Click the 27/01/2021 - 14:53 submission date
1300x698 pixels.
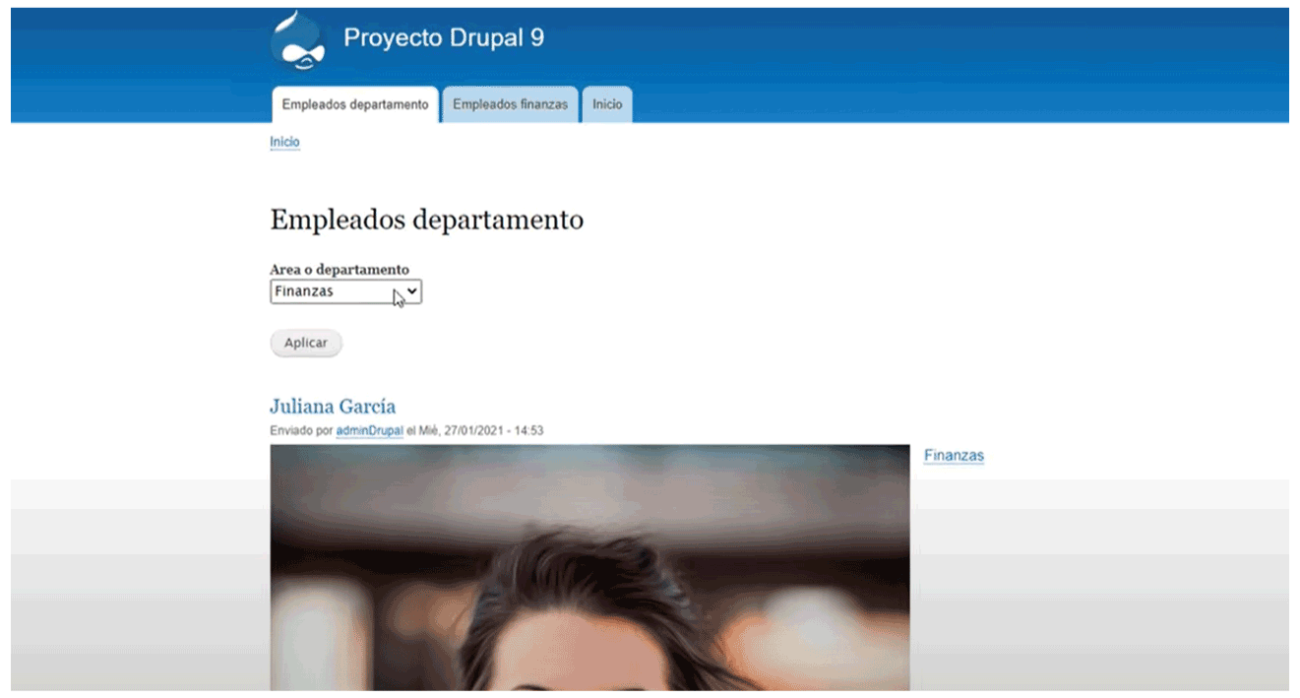[495, 430]
